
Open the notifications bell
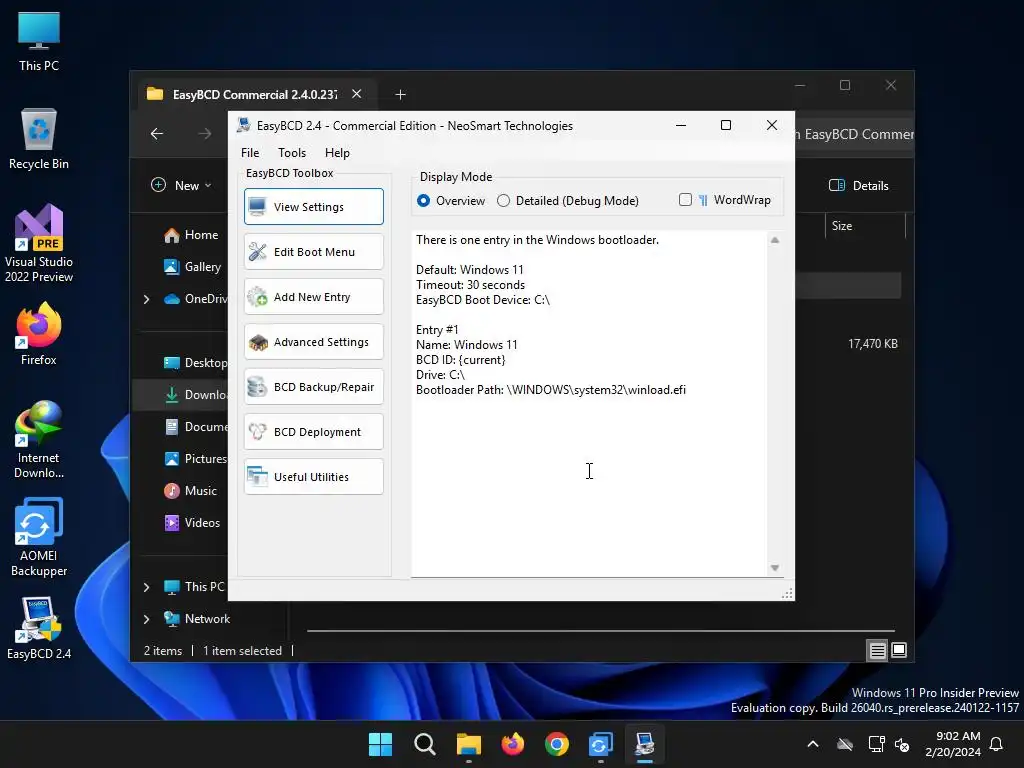[997, 744]
